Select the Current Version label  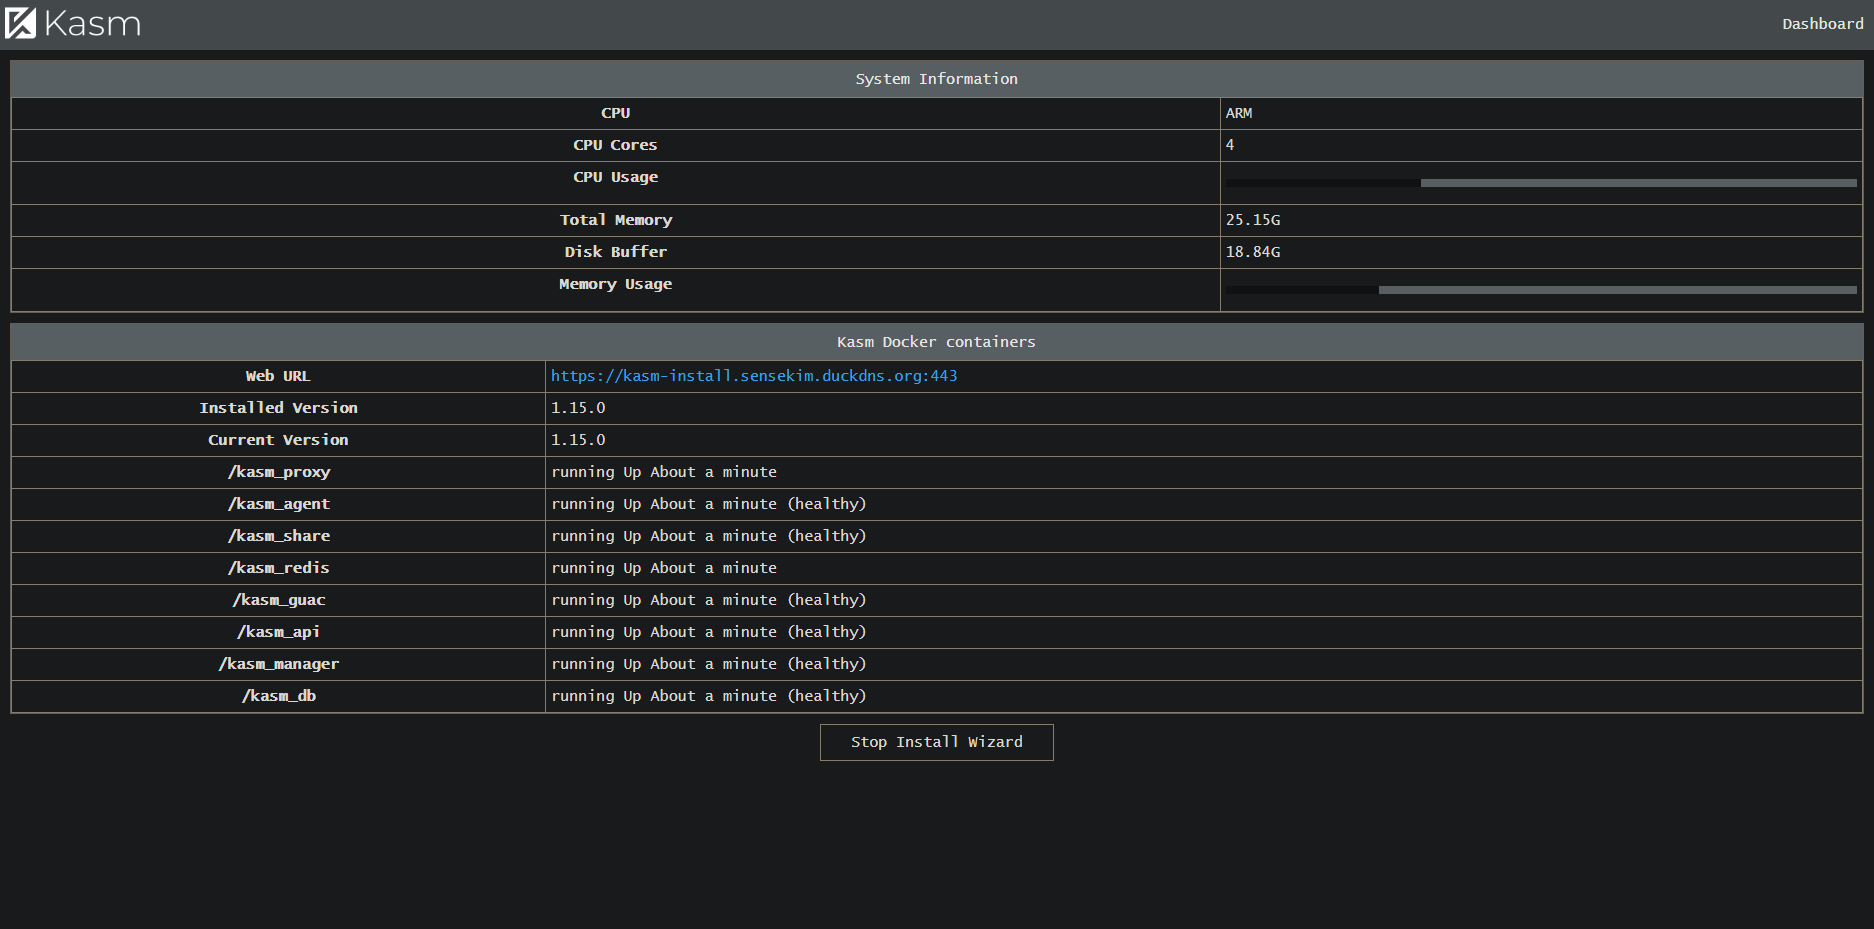(278, 440)
